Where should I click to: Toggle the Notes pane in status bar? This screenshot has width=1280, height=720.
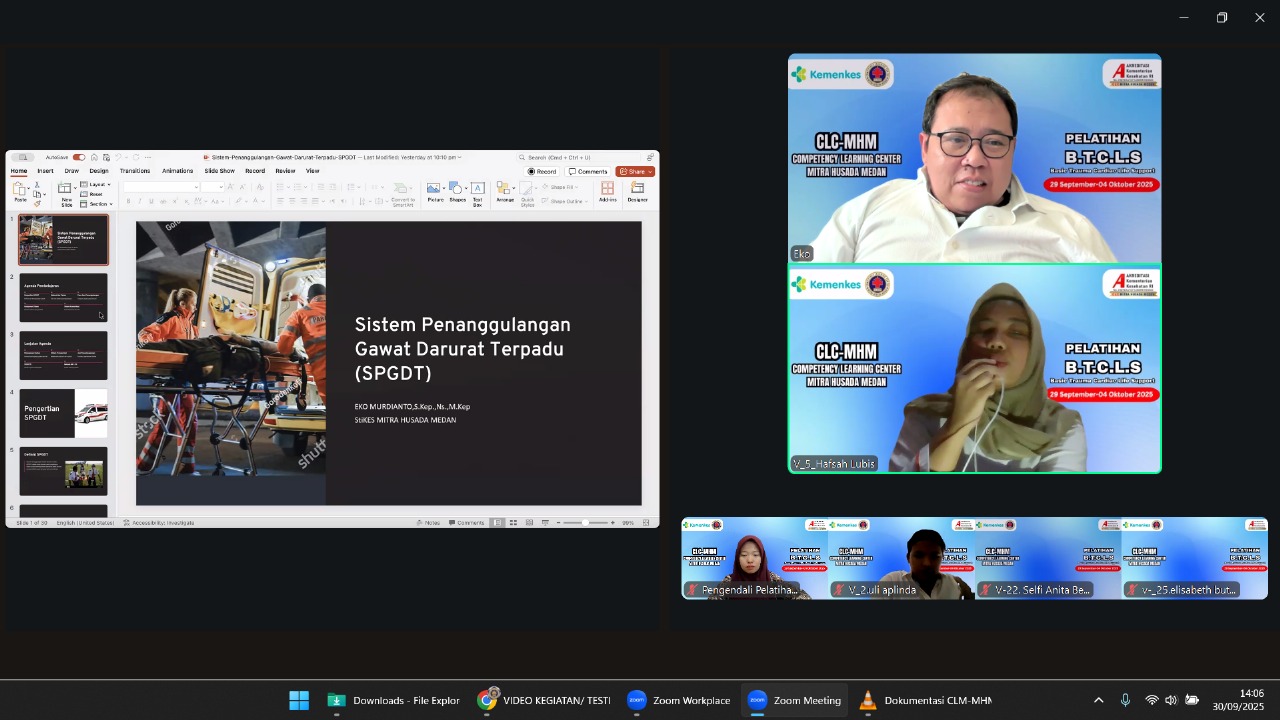tap(431, 523)
